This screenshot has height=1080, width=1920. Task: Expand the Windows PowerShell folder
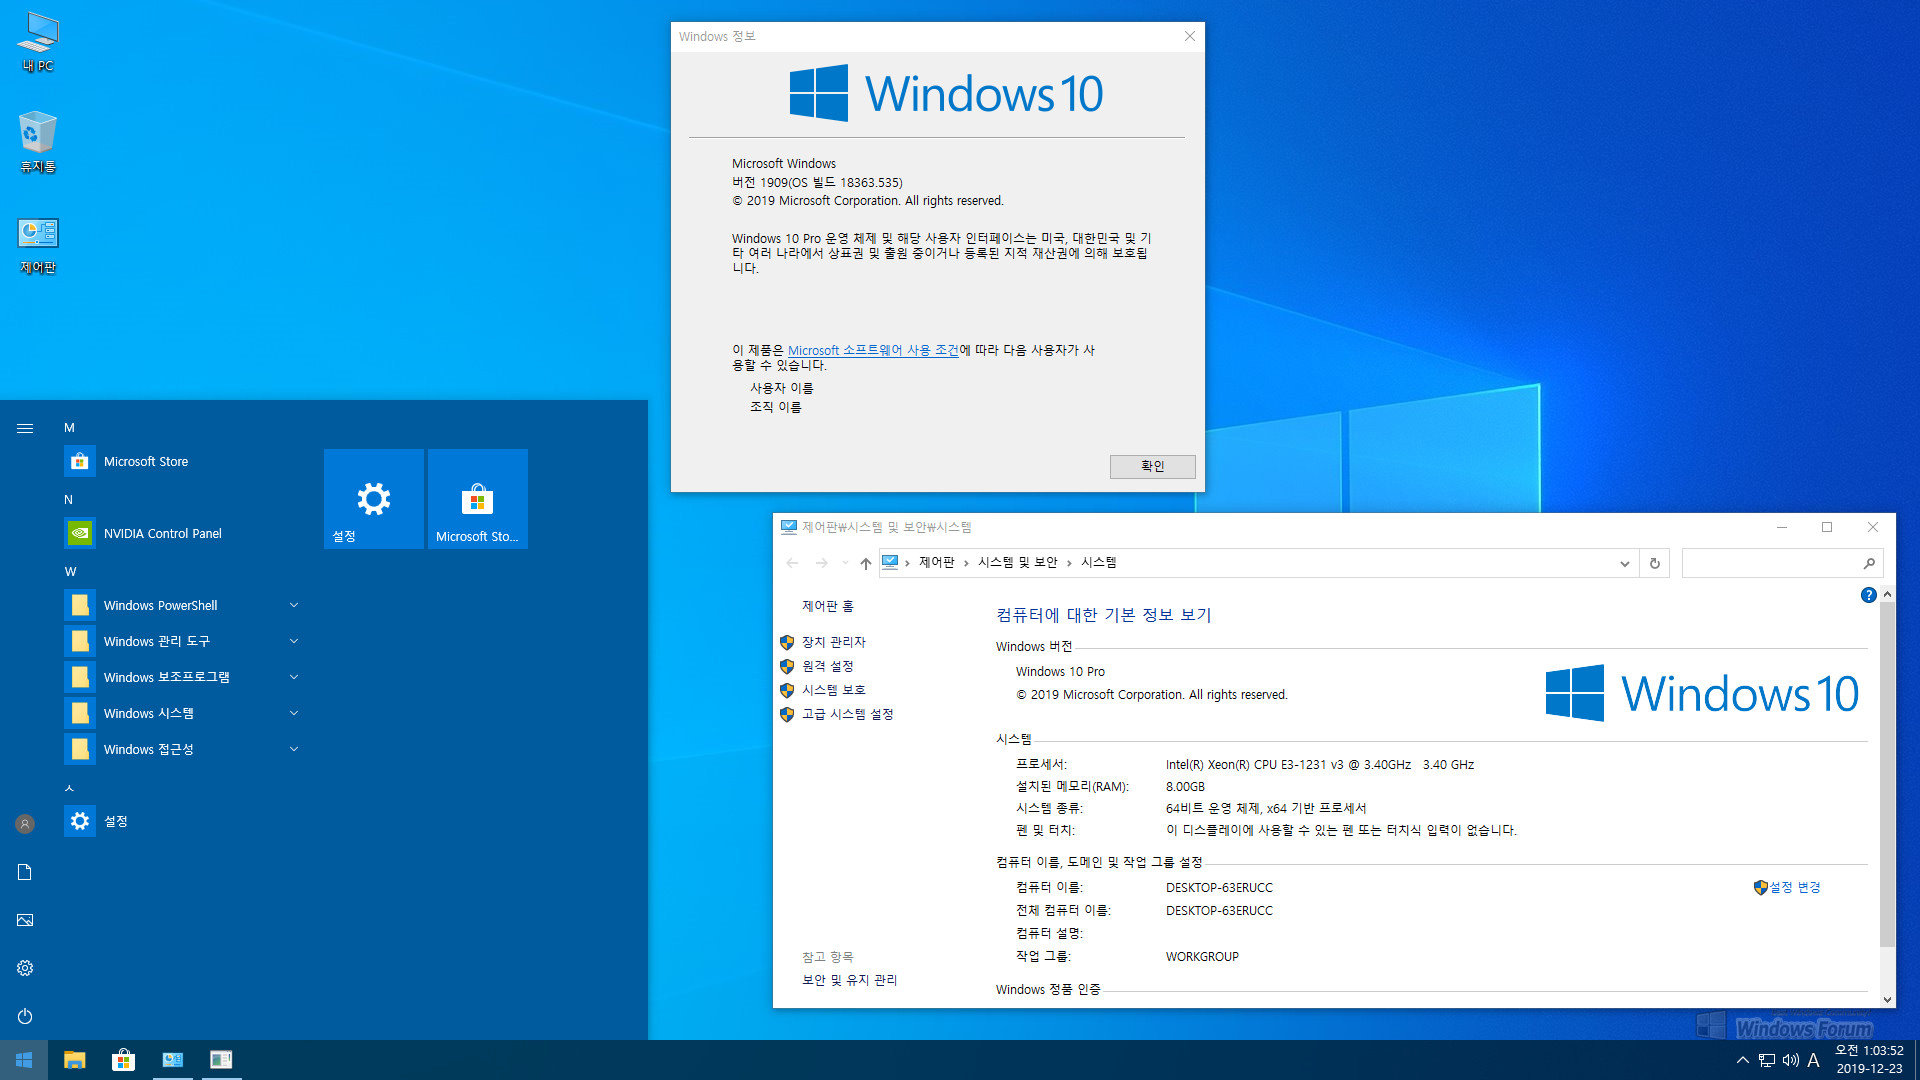[x=182, y=605]
